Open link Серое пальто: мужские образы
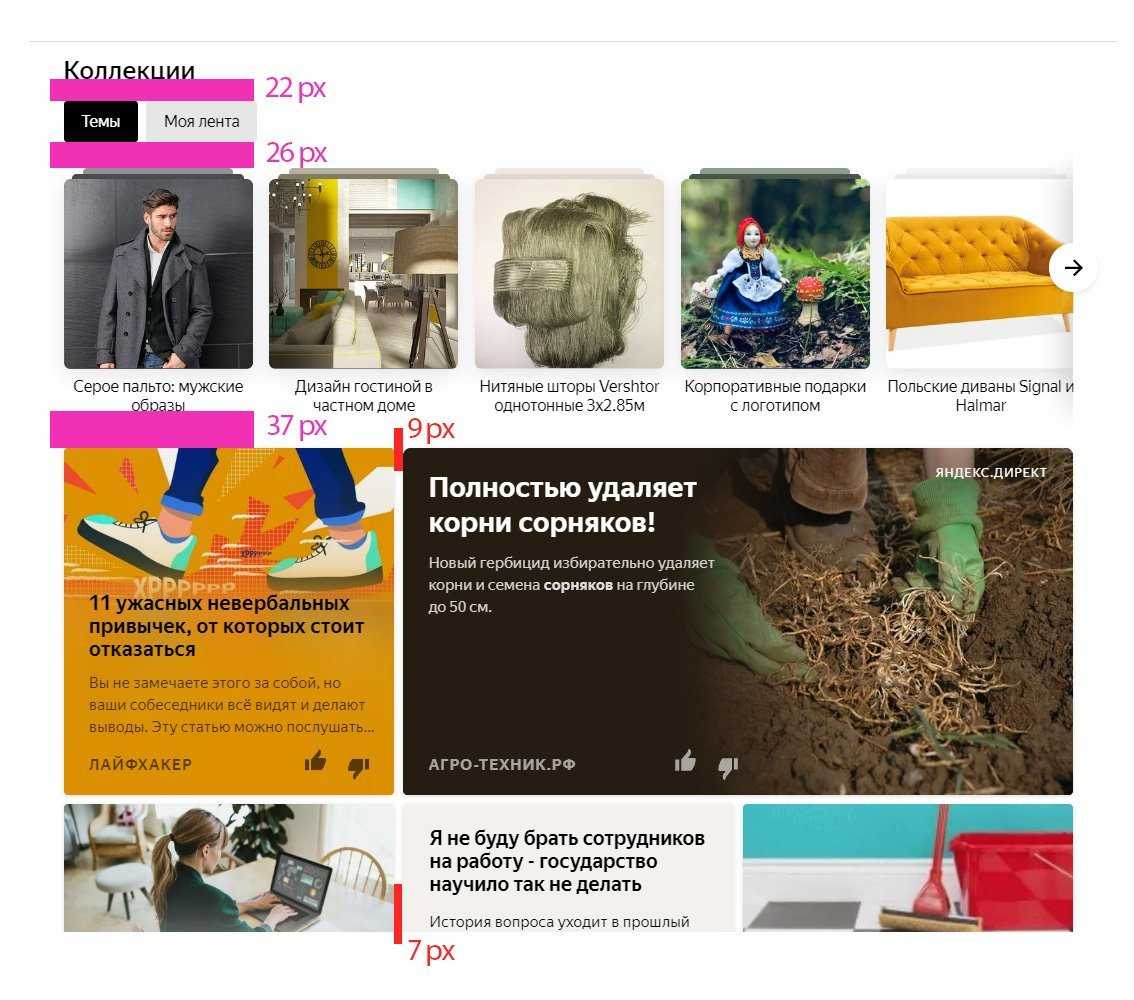Viewport: 1134px width, 1000px height. point(158,396)
